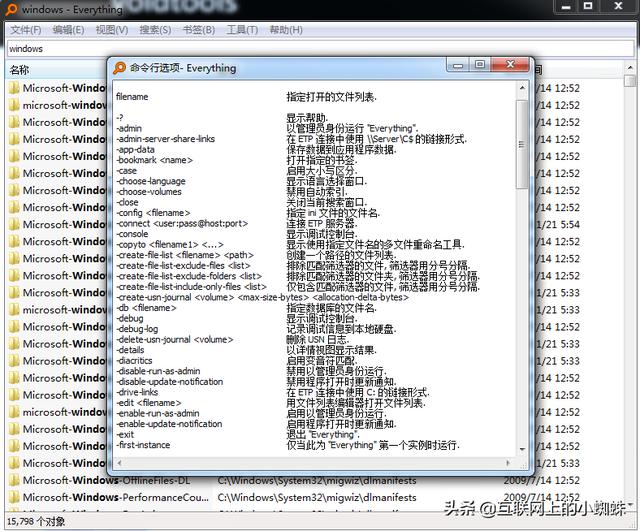Click the '-connect <user:pass@host:port>' option text

(x=182, y=223)
